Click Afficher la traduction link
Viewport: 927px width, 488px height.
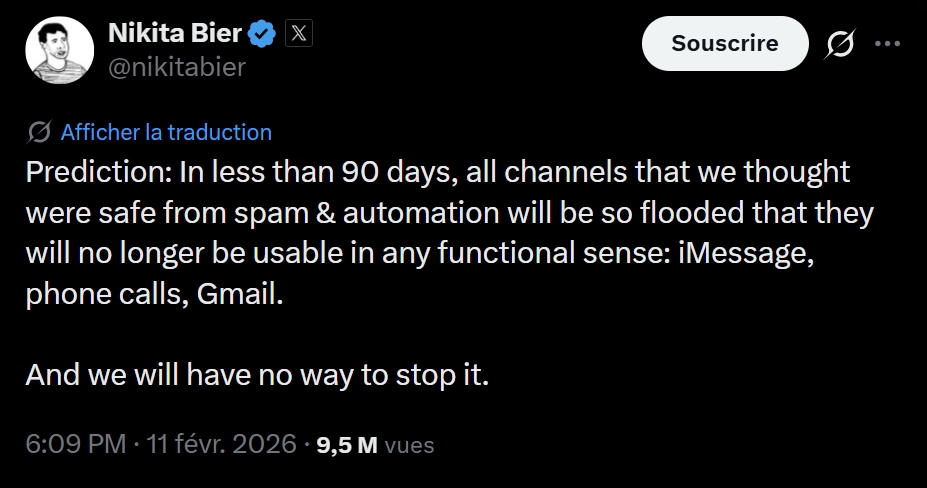click(x=166, y=132)
